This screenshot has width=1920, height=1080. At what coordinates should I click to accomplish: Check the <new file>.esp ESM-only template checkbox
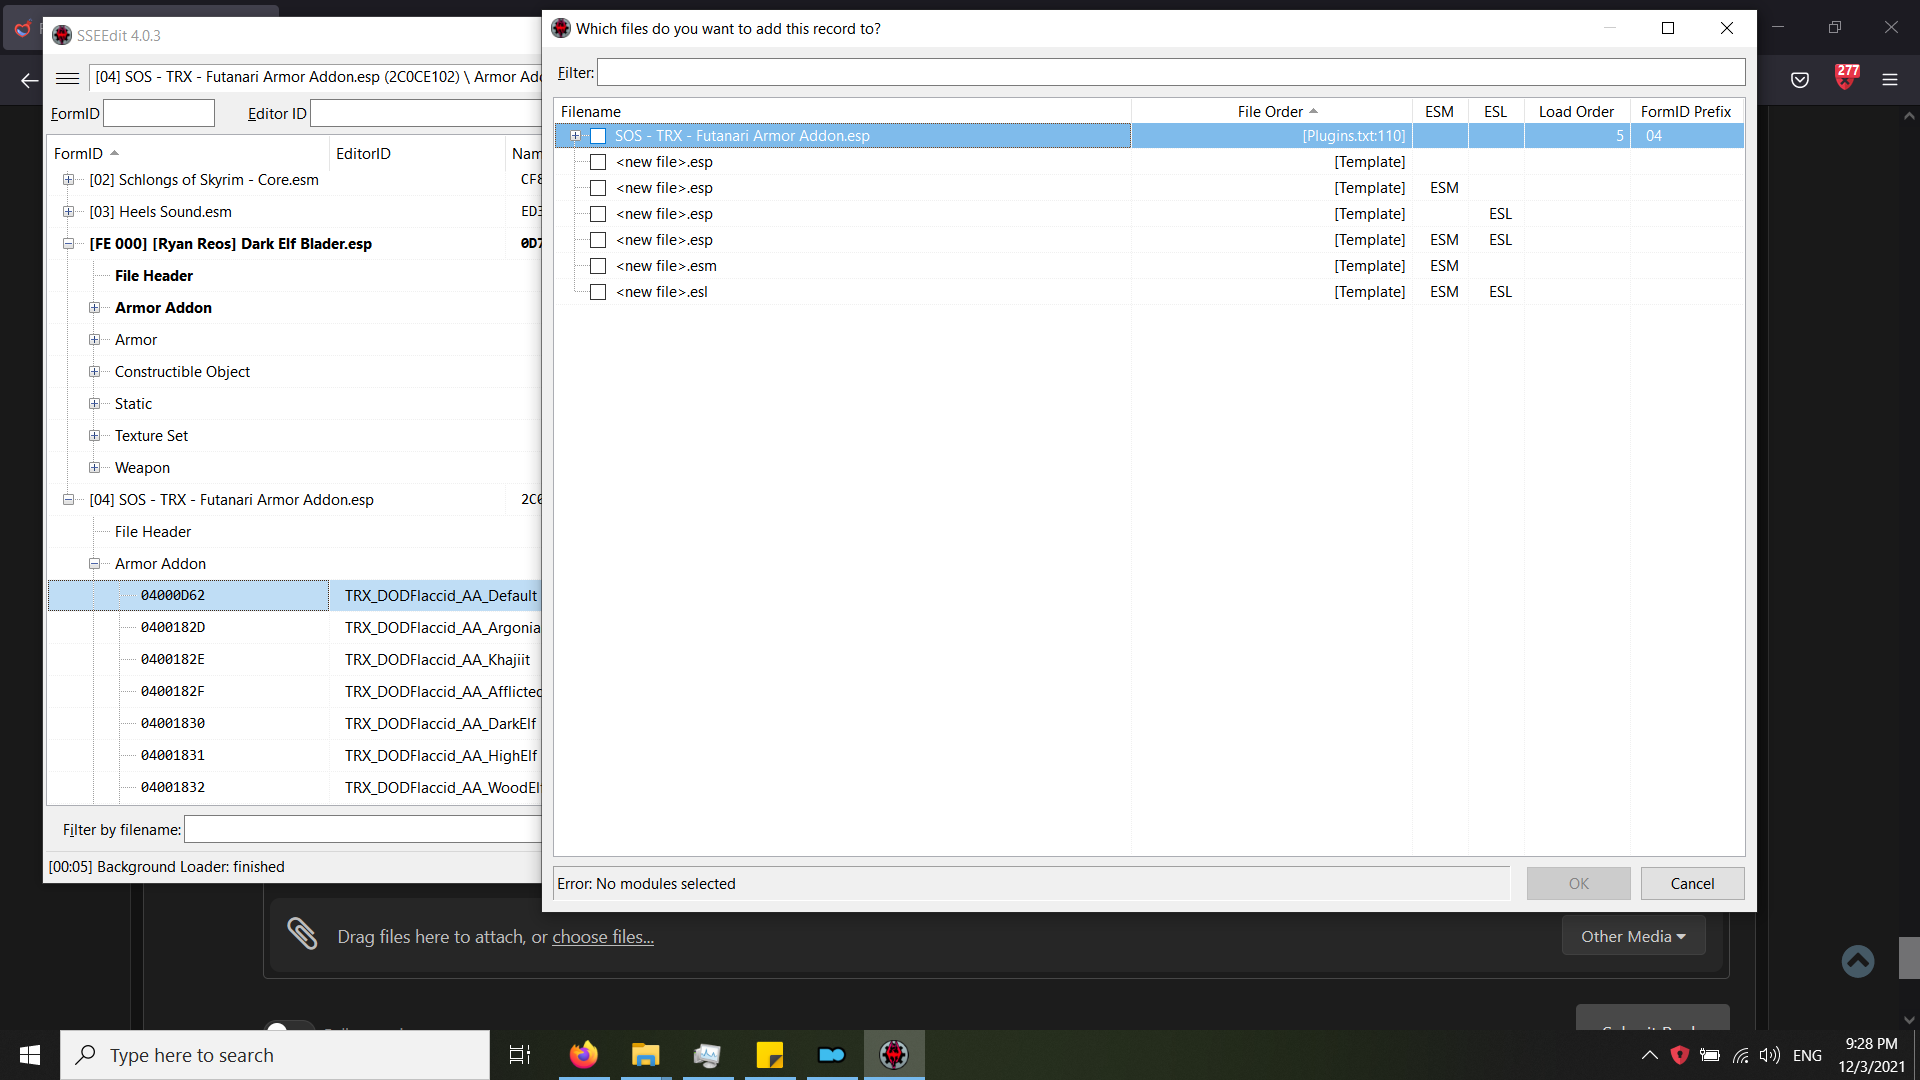[x=598, y=188]
